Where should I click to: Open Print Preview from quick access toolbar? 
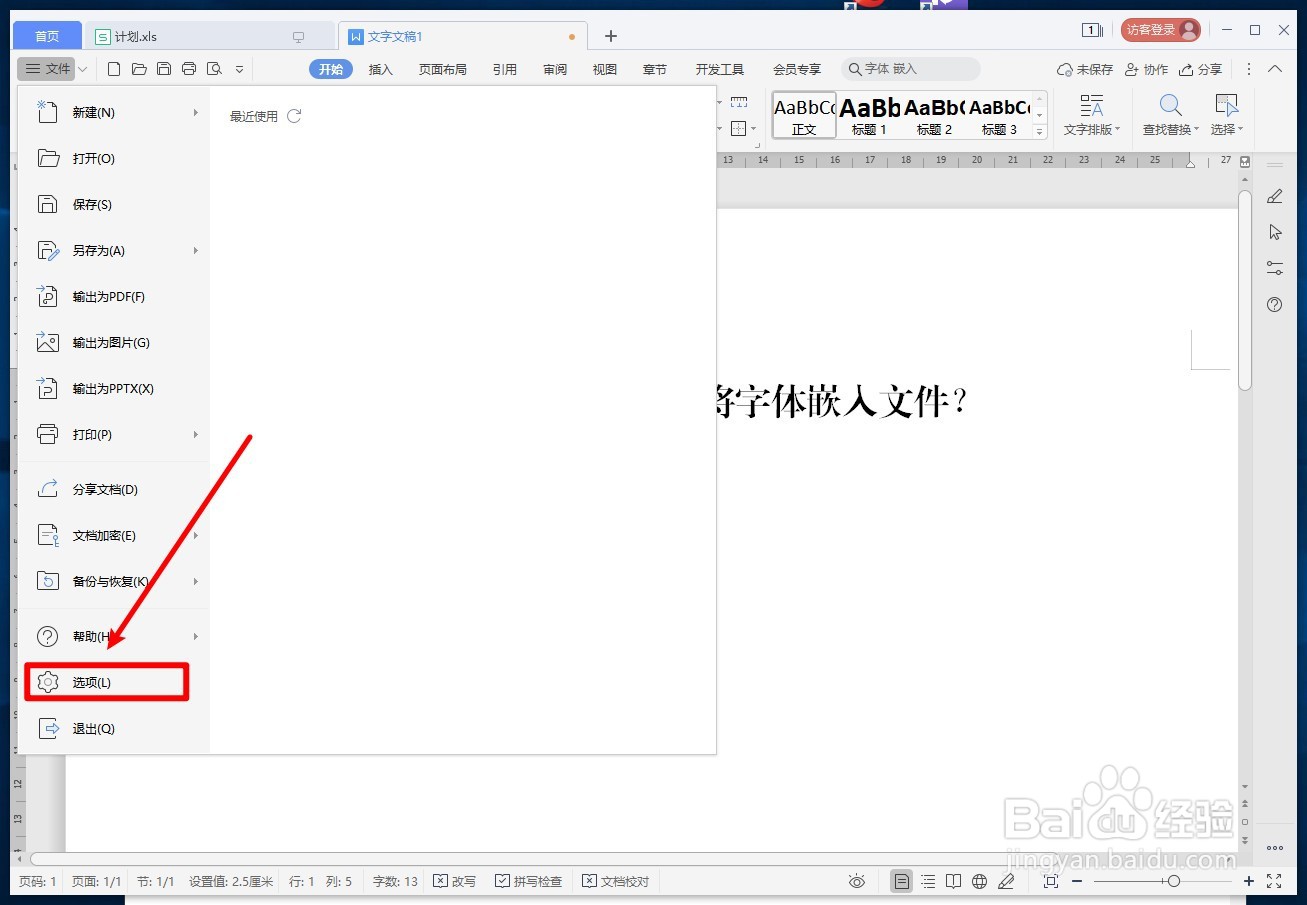[214, 68]
